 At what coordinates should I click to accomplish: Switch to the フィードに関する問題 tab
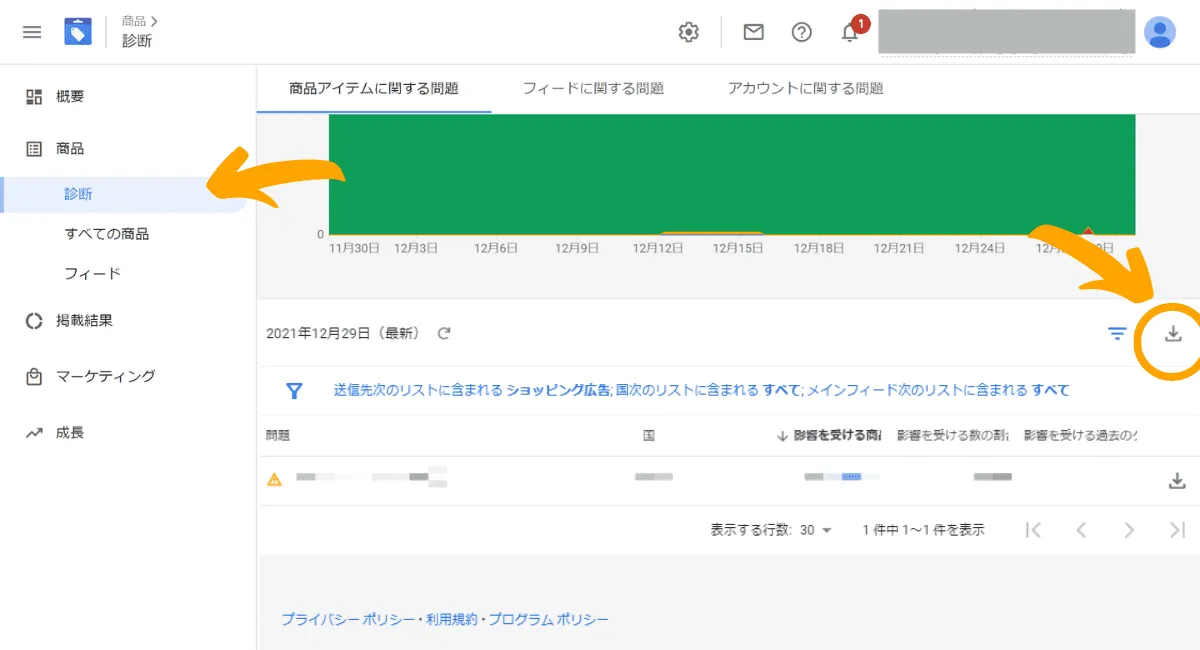click(593, 89)
